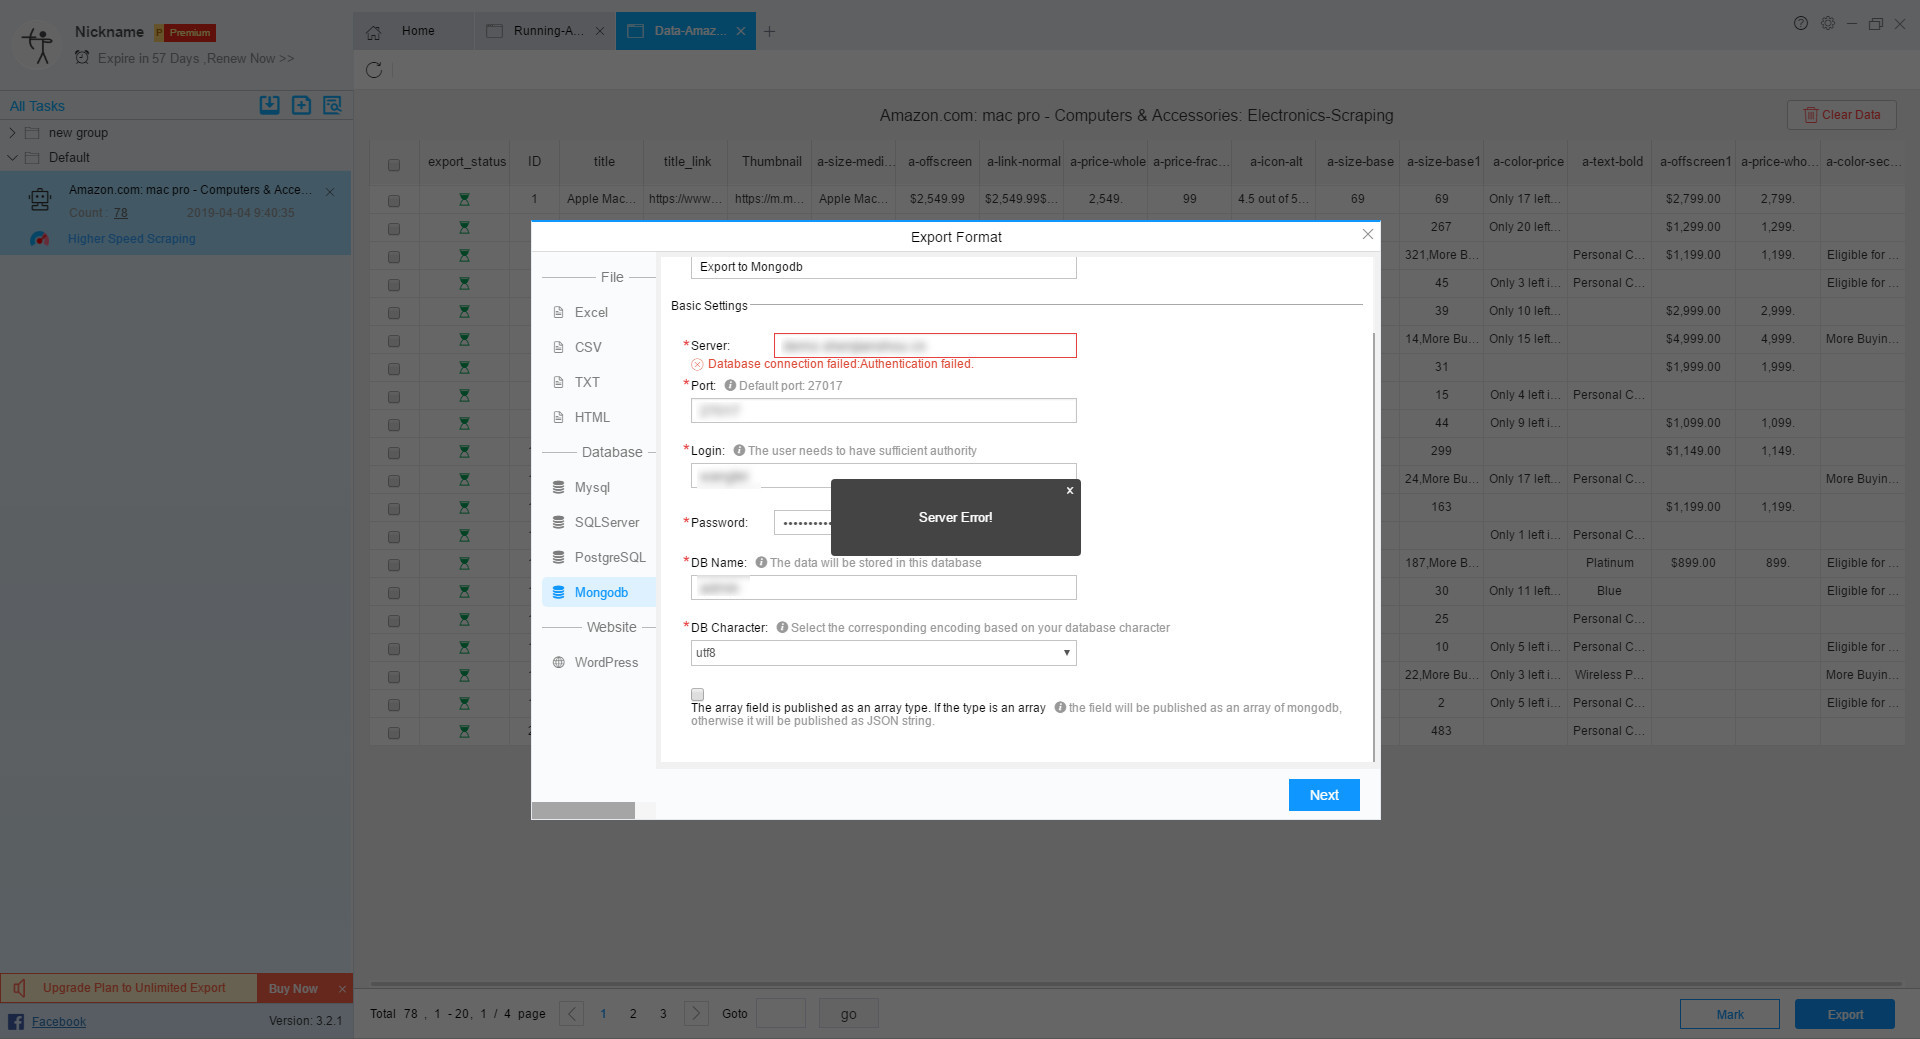Click the Upgrade Plan speaker icon
Image resolution: width=1920 pixels, height=1039 pixels.
tap(20, 988)
